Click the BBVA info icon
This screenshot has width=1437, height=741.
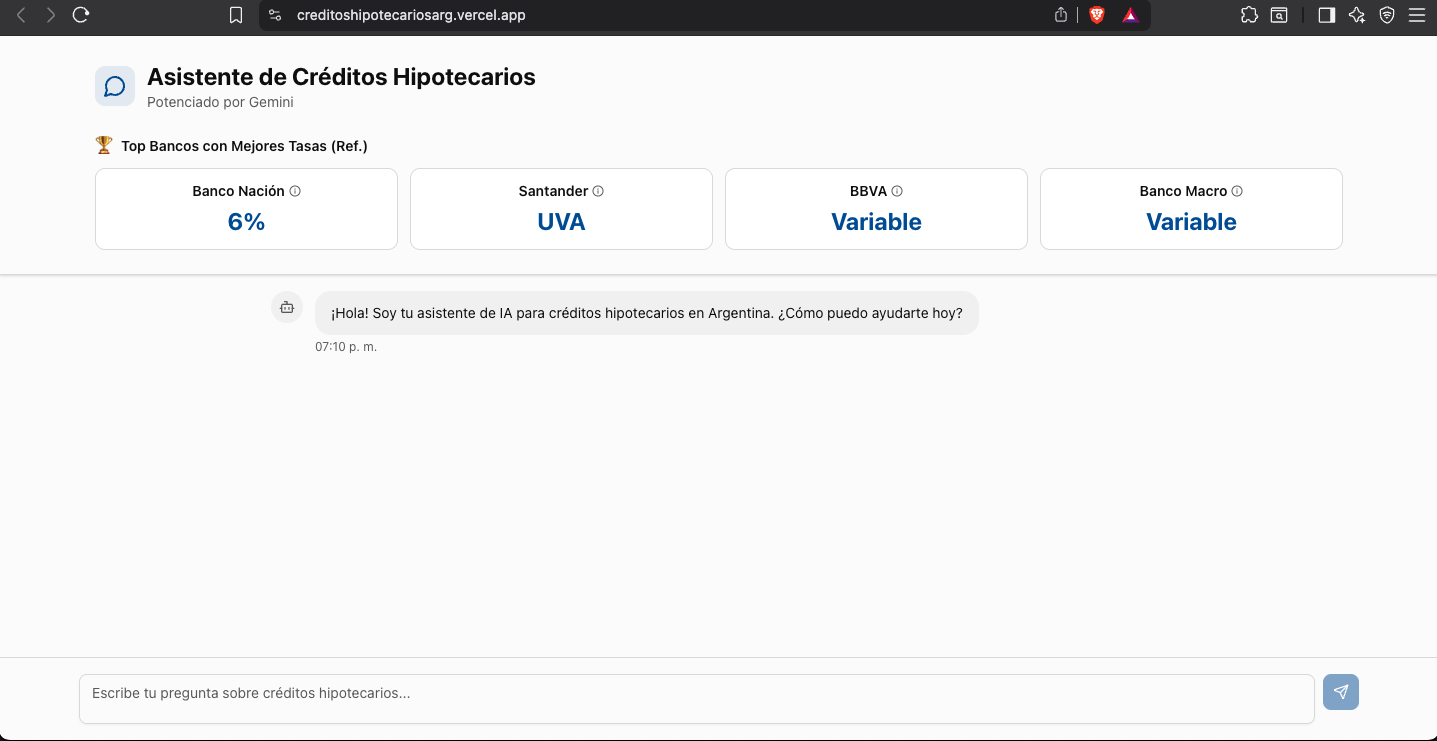897,190
